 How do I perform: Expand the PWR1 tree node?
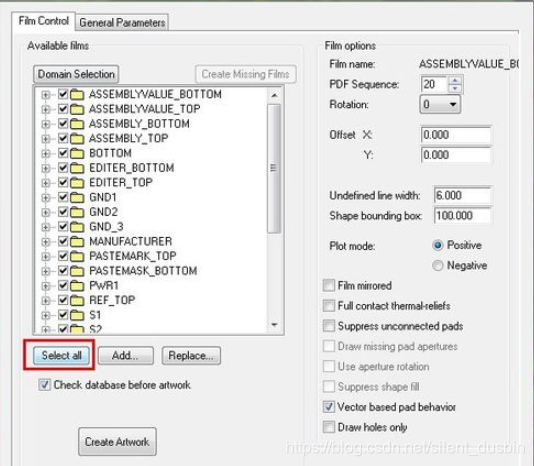pyautogui.click(x=45, y=286)
